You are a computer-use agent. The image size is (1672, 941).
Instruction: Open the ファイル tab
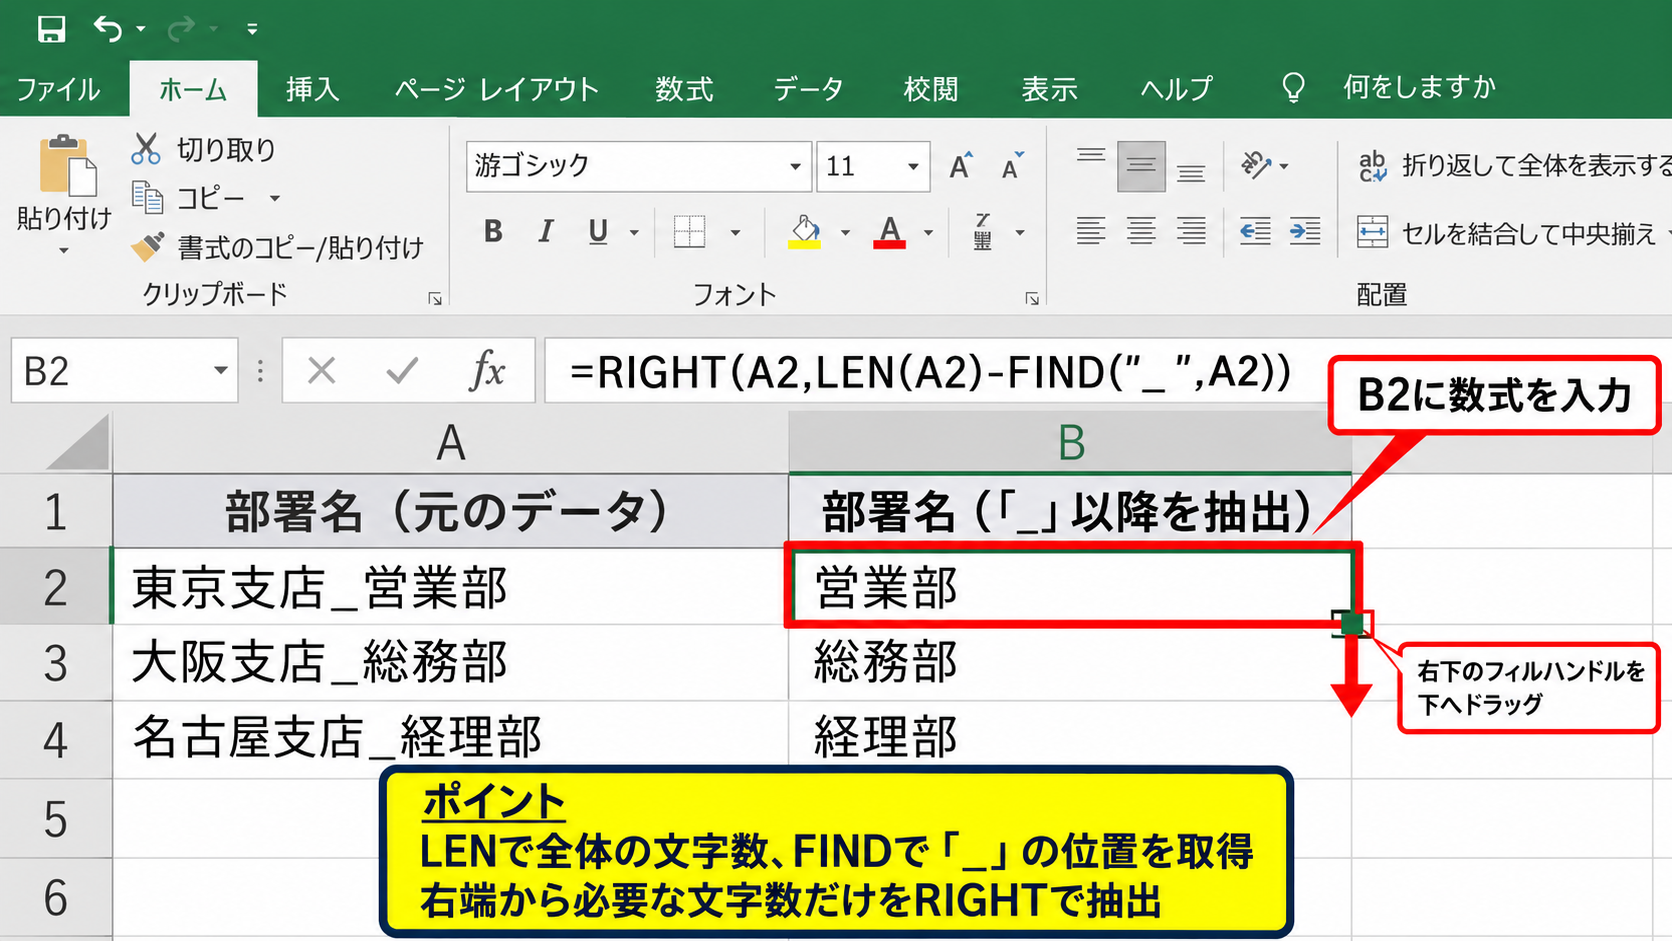click(58, 89)
